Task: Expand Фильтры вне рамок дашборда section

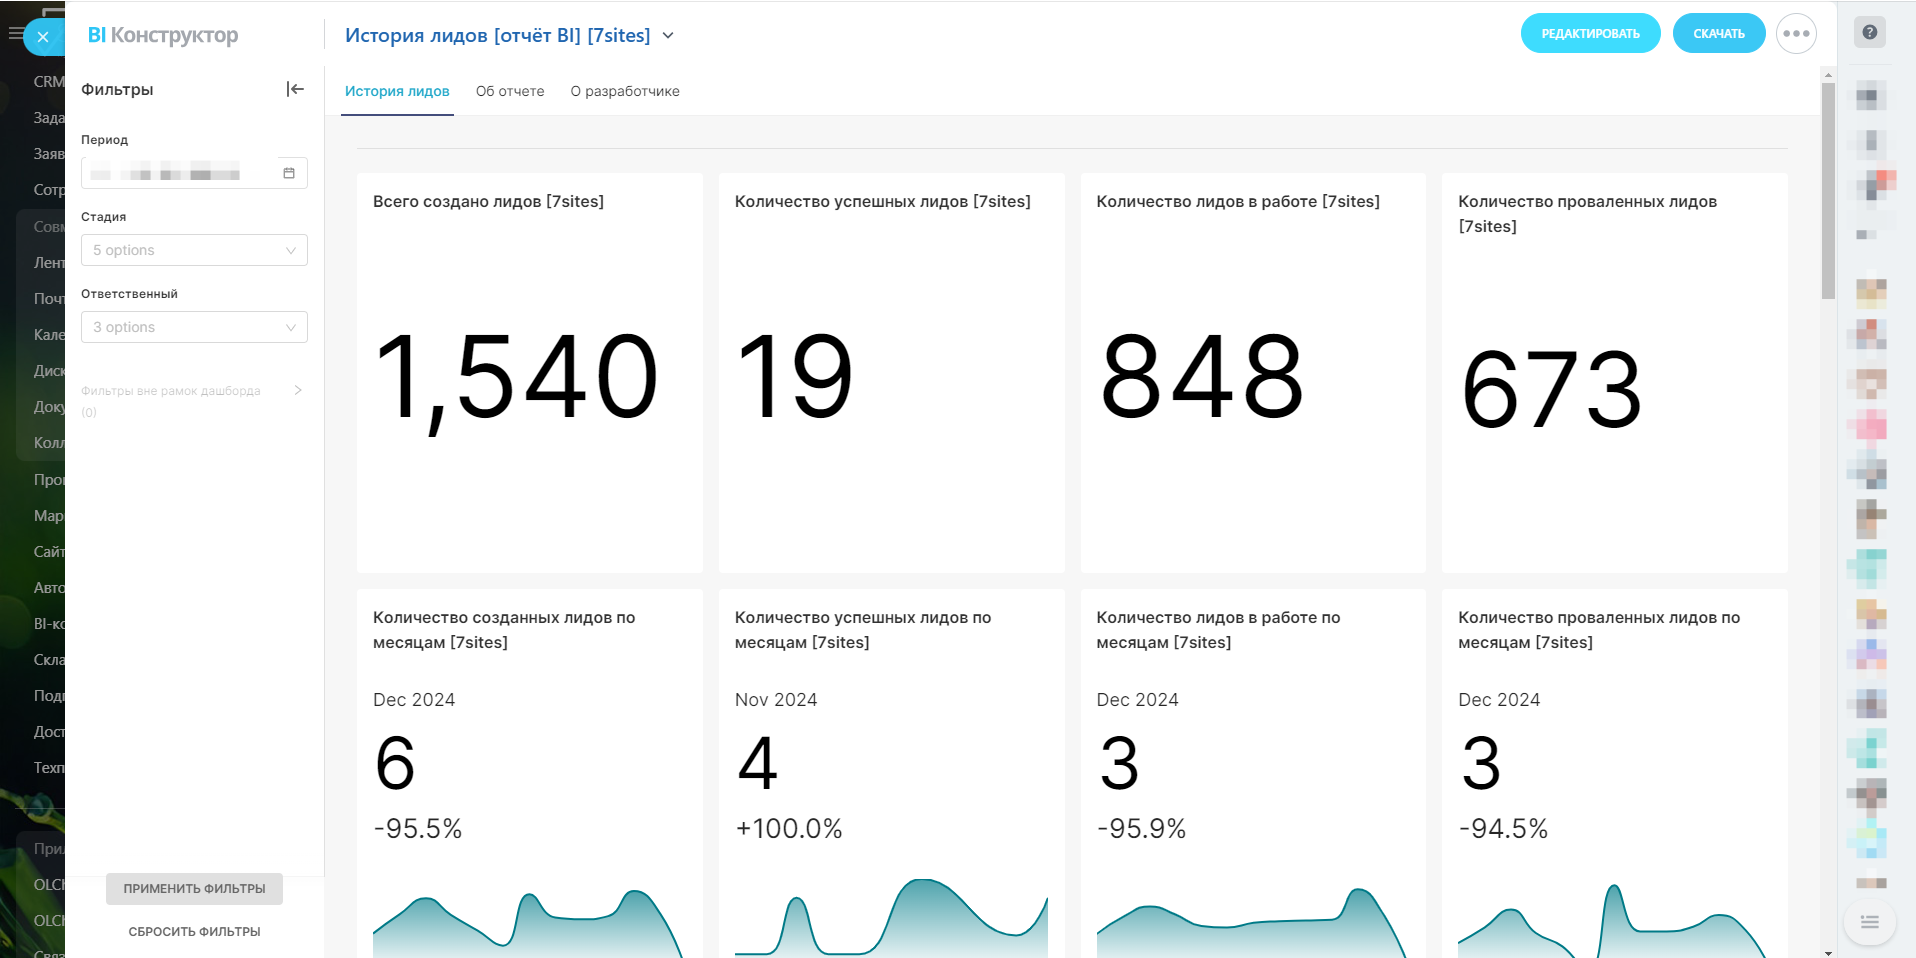Action: coord(297,390)
